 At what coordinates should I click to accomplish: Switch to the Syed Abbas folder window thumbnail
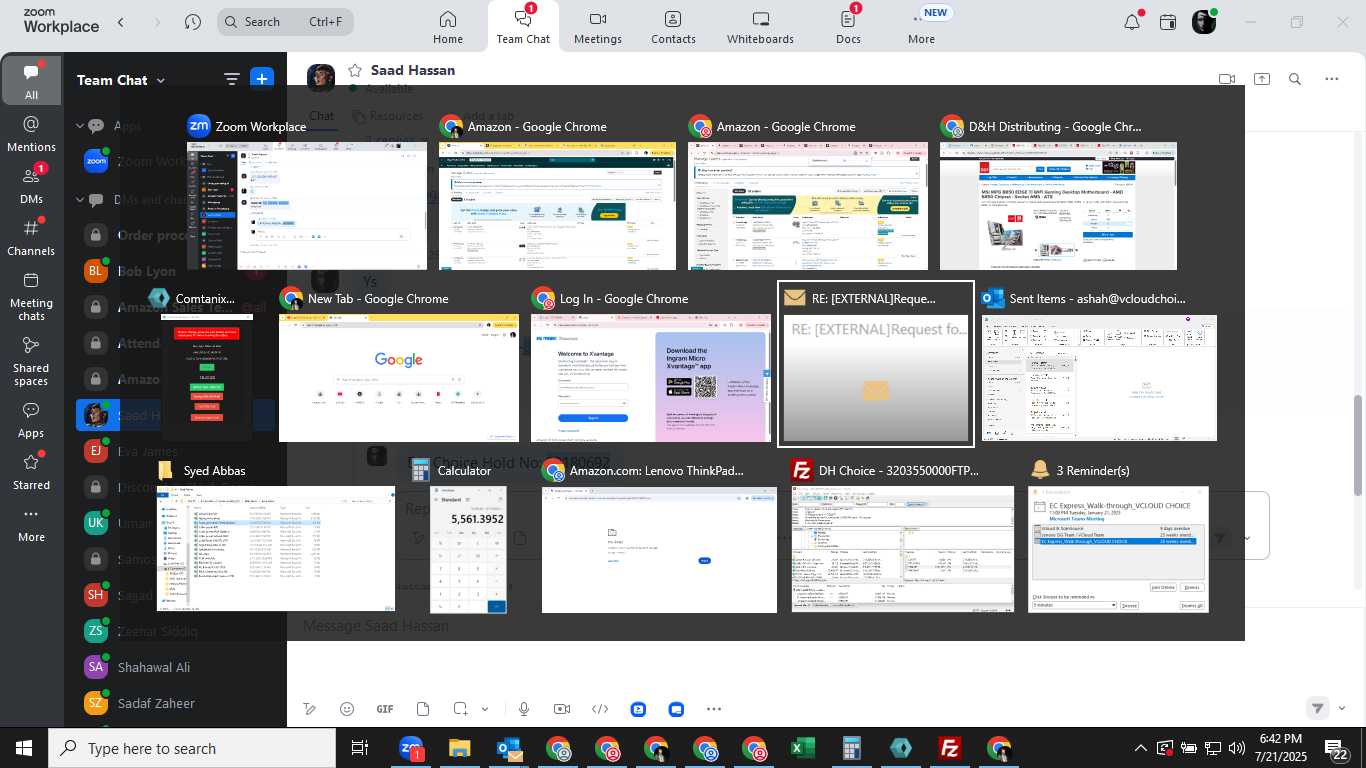(276, 549)
